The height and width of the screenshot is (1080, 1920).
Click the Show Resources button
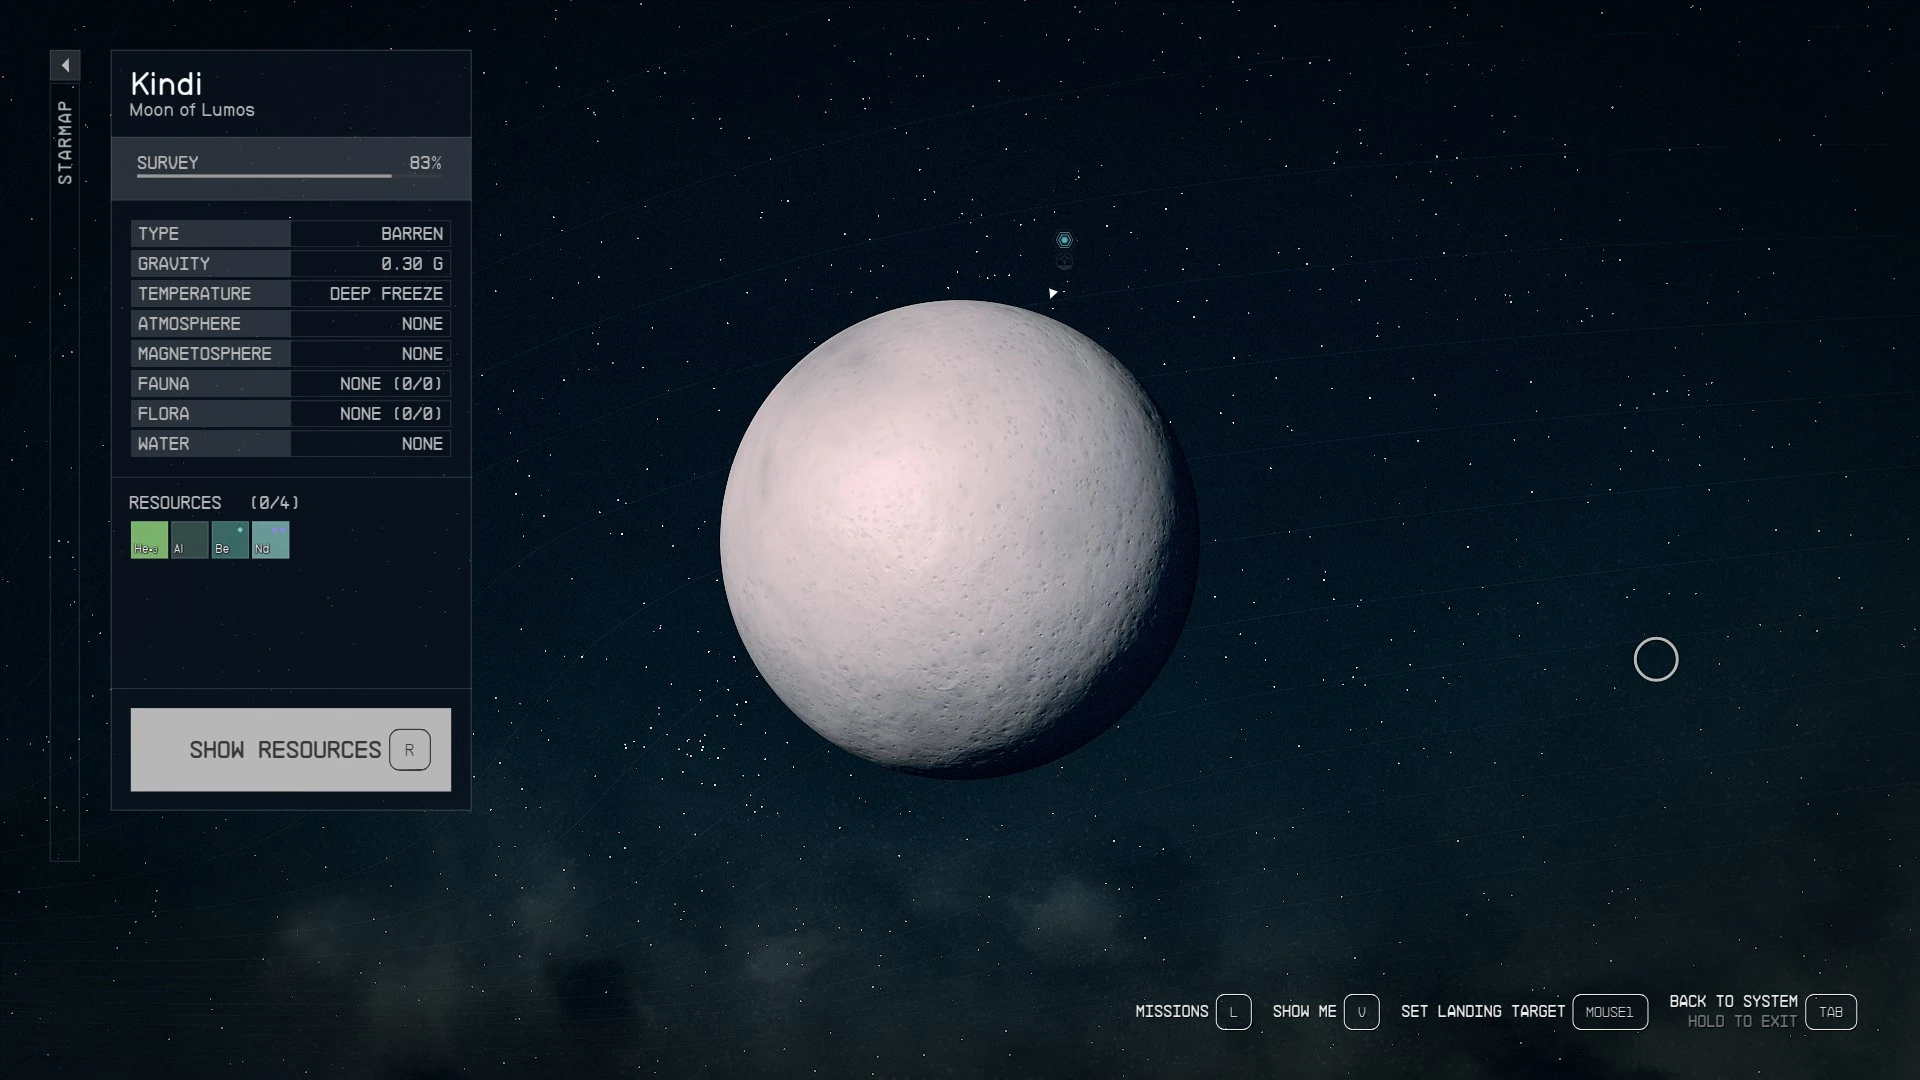coord(290,750)
